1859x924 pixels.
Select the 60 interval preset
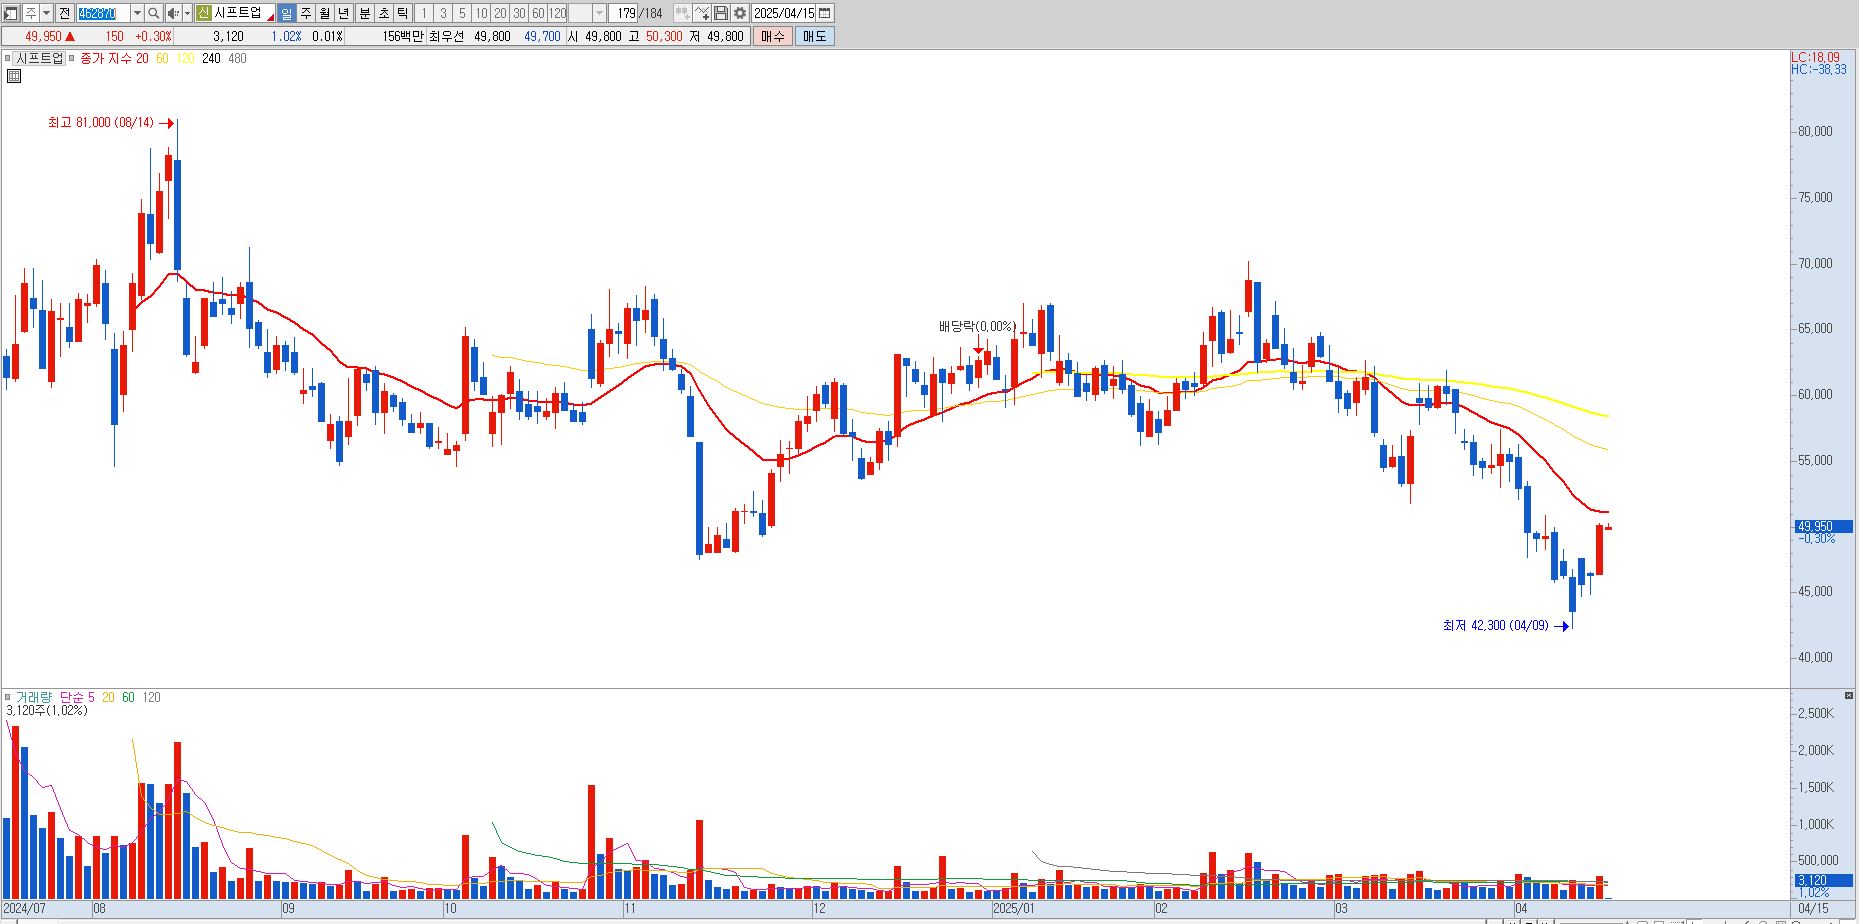[538, 13]
